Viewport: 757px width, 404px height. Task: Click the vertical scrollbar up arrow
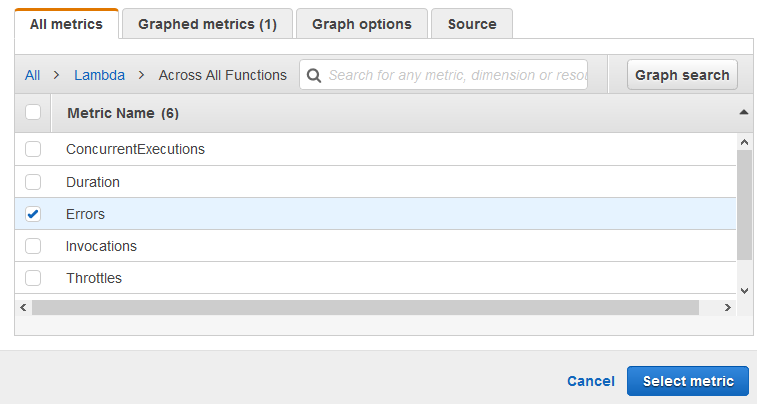coord(744,143)
